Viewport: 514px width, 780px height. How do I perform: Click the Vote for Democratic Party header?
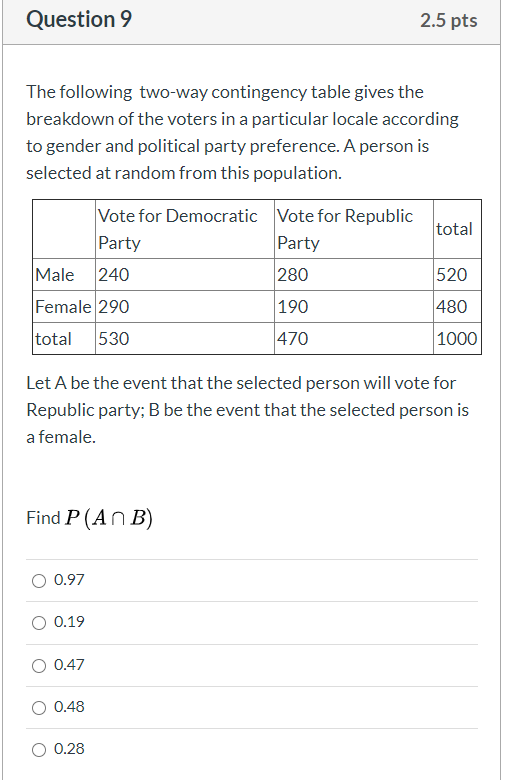(185, 229)
